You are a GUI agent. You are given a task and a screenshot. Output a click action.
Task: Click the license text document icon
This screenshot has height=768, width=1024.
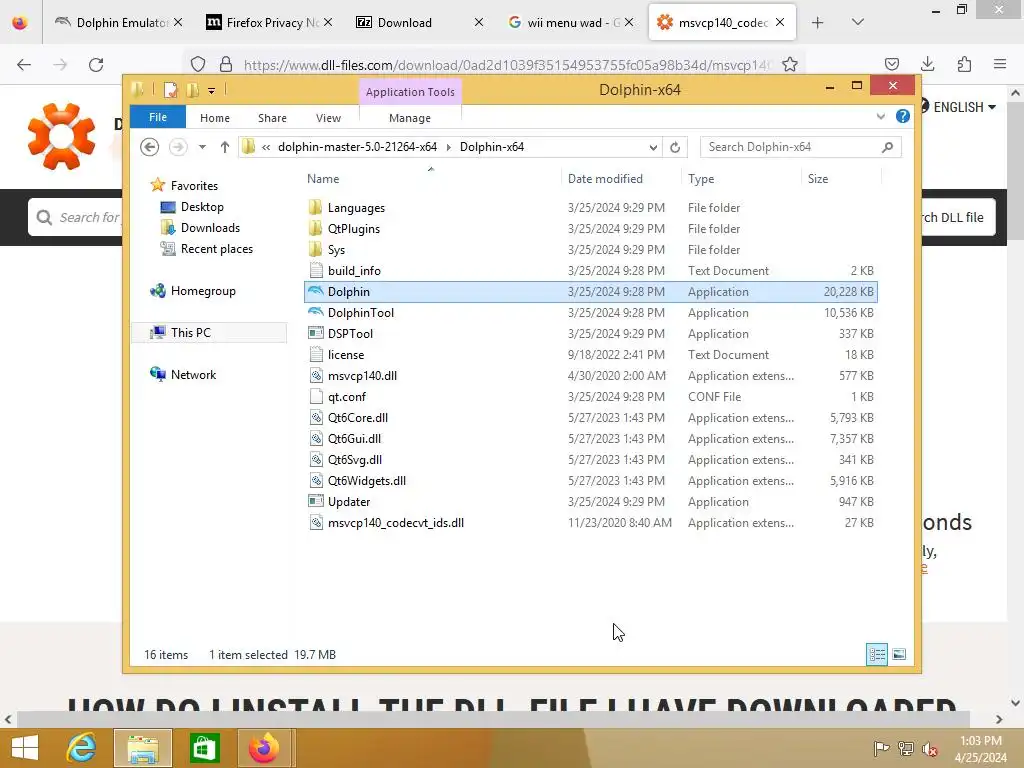315,355
